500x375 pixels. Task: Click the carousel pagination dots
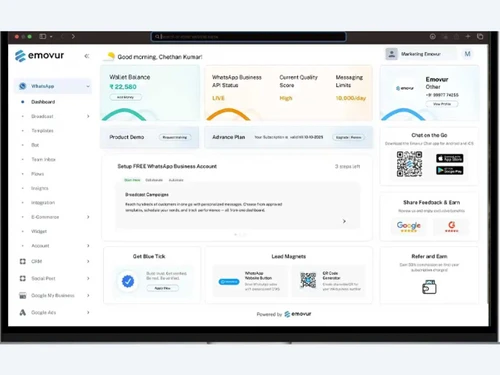240,234
